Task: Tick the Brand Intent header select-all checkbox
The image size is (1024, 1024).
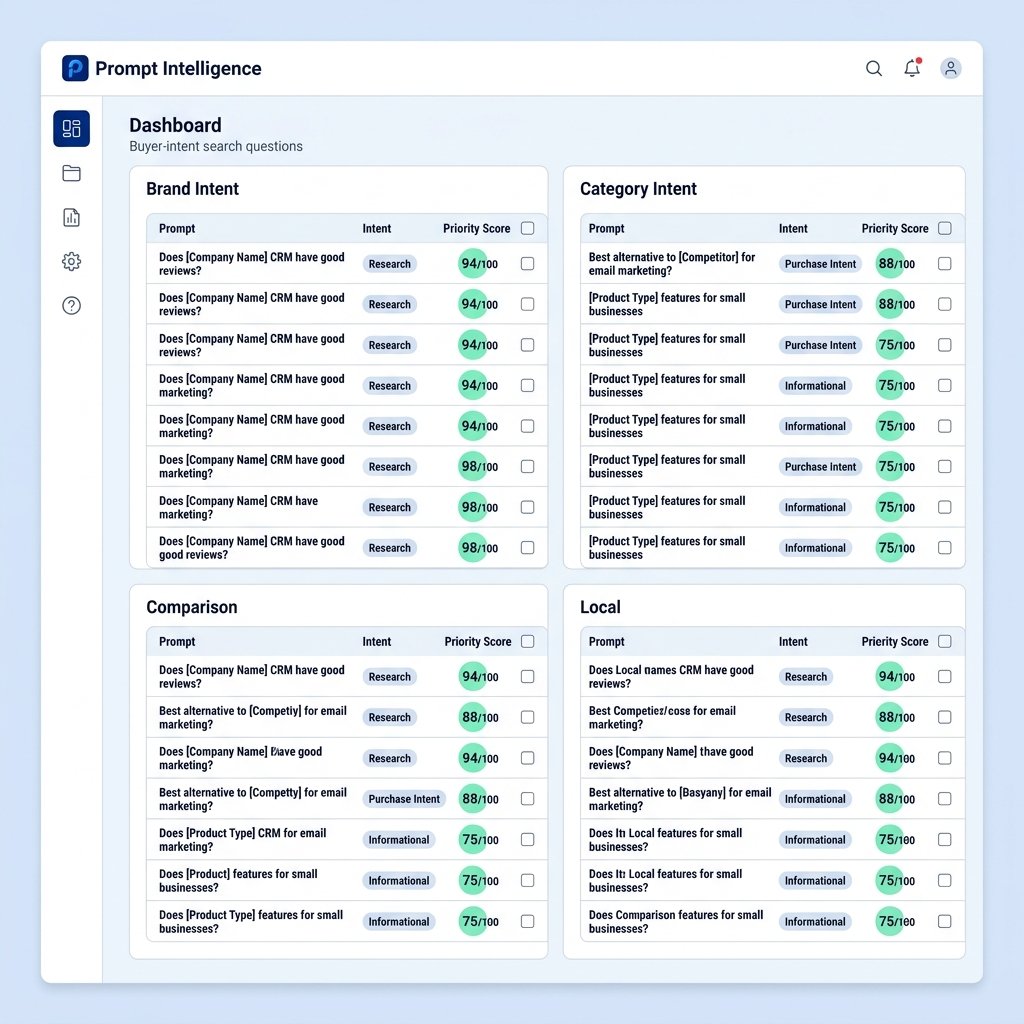Action: pyautogui.click(x=528, y=228)
